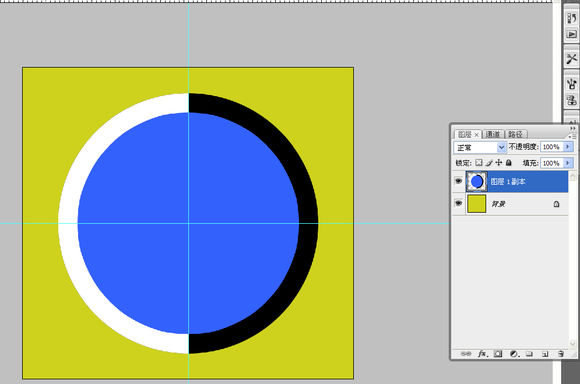This screenshot has width=580, height=384.
Task: Open the Brushes panel icon in dock
Action: (x=571, y=83)
